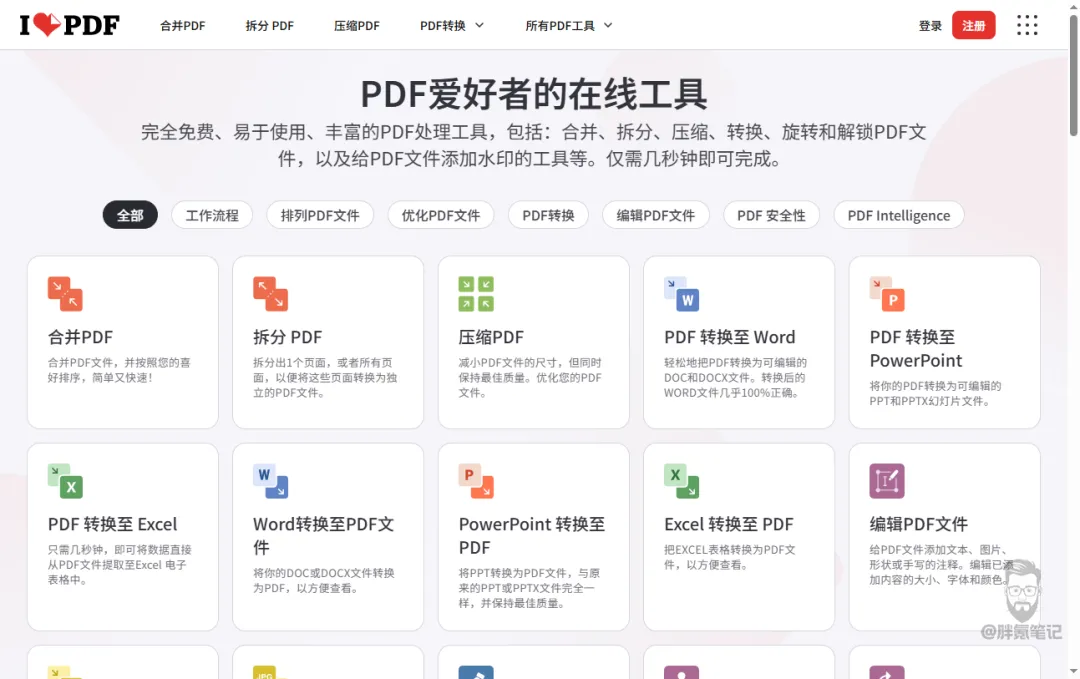
Task: Open the PDF 转换至 PowerPoint title
Action: (915, 348)
